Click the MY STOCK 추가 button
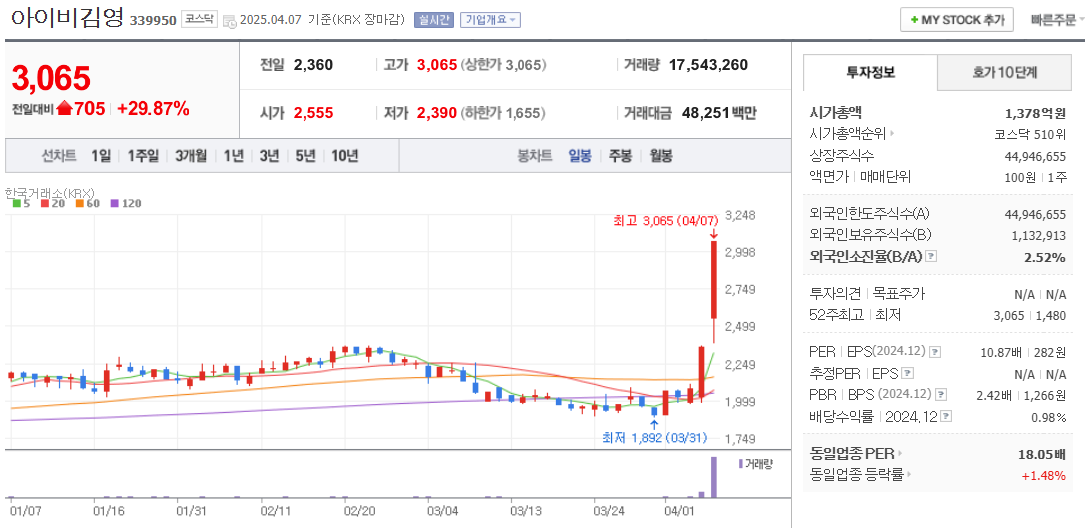1089x528 pixels. (956, 19)
